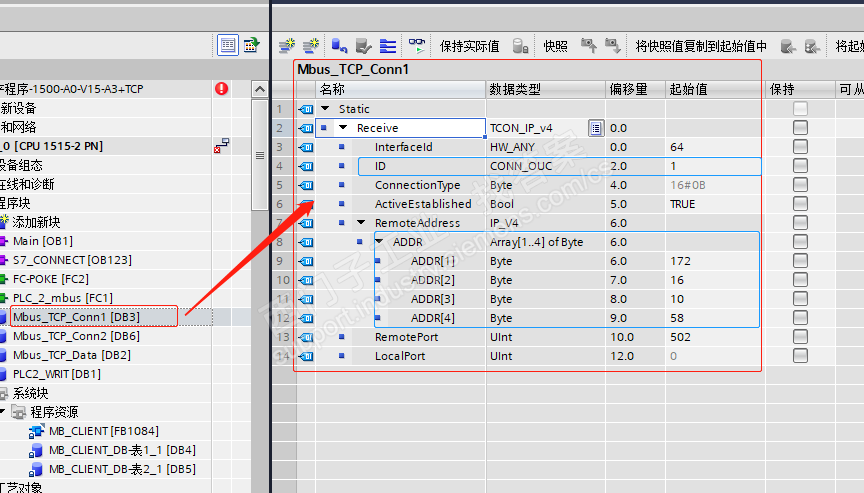Click the 快照 button
This screenshot has height=493, width=864.
[x=555, y=46]
